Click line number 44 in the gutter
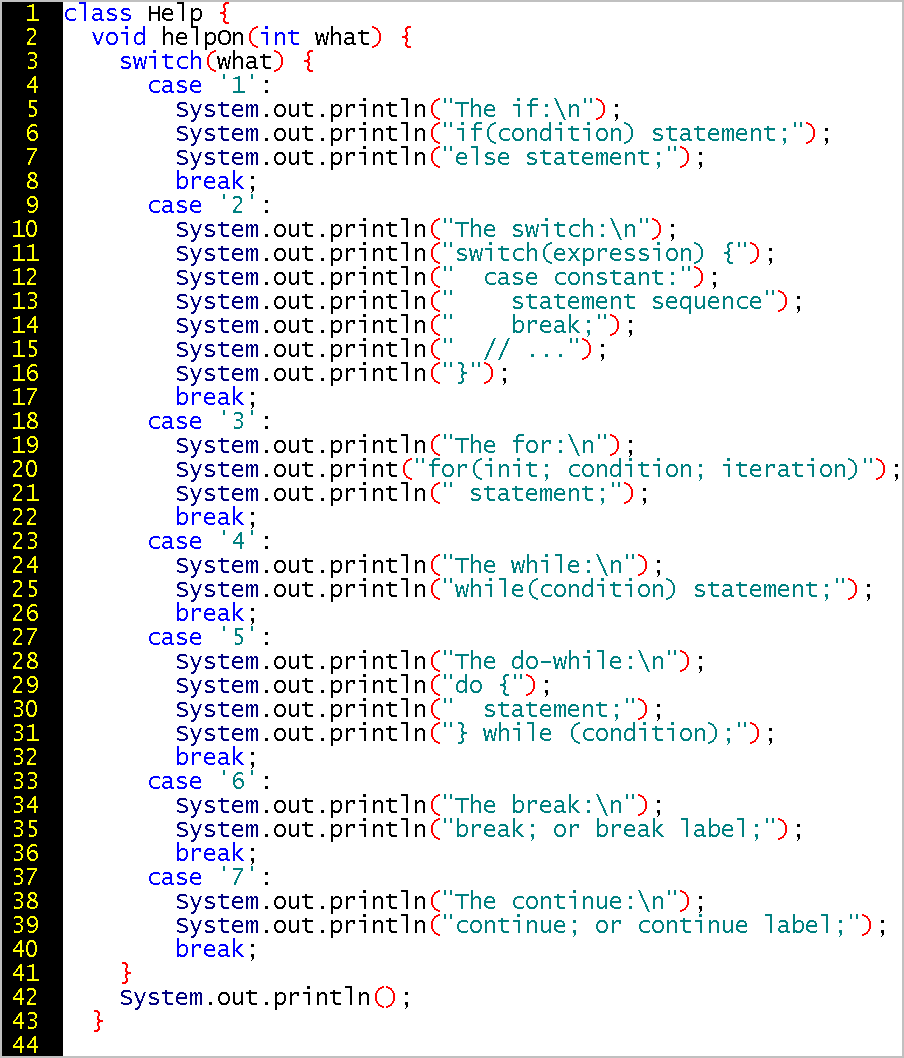Image resolution: width=904 pixels, height=1058 pixels. point(25,1045)
